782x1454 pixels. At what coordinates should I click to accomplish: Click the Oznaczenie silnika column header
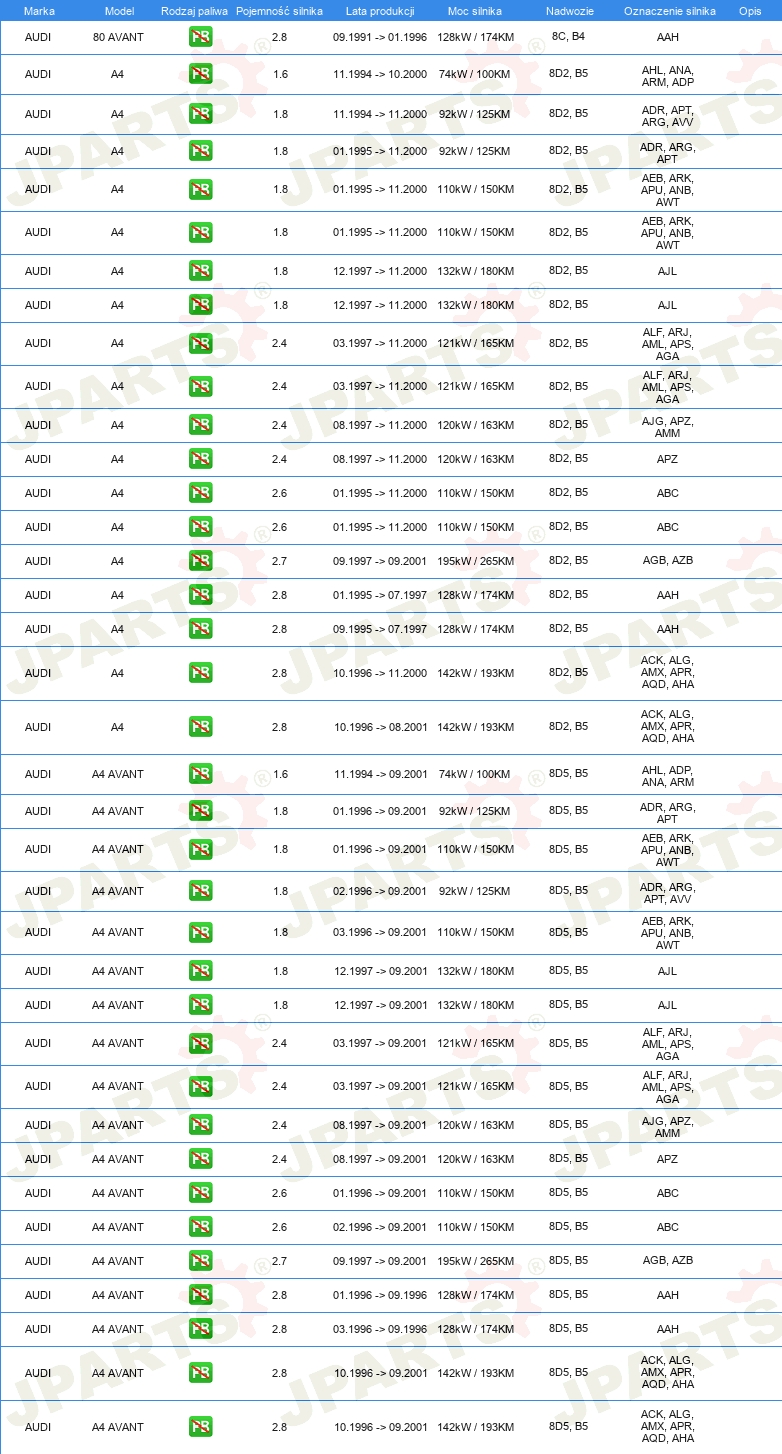pos(669,10)
